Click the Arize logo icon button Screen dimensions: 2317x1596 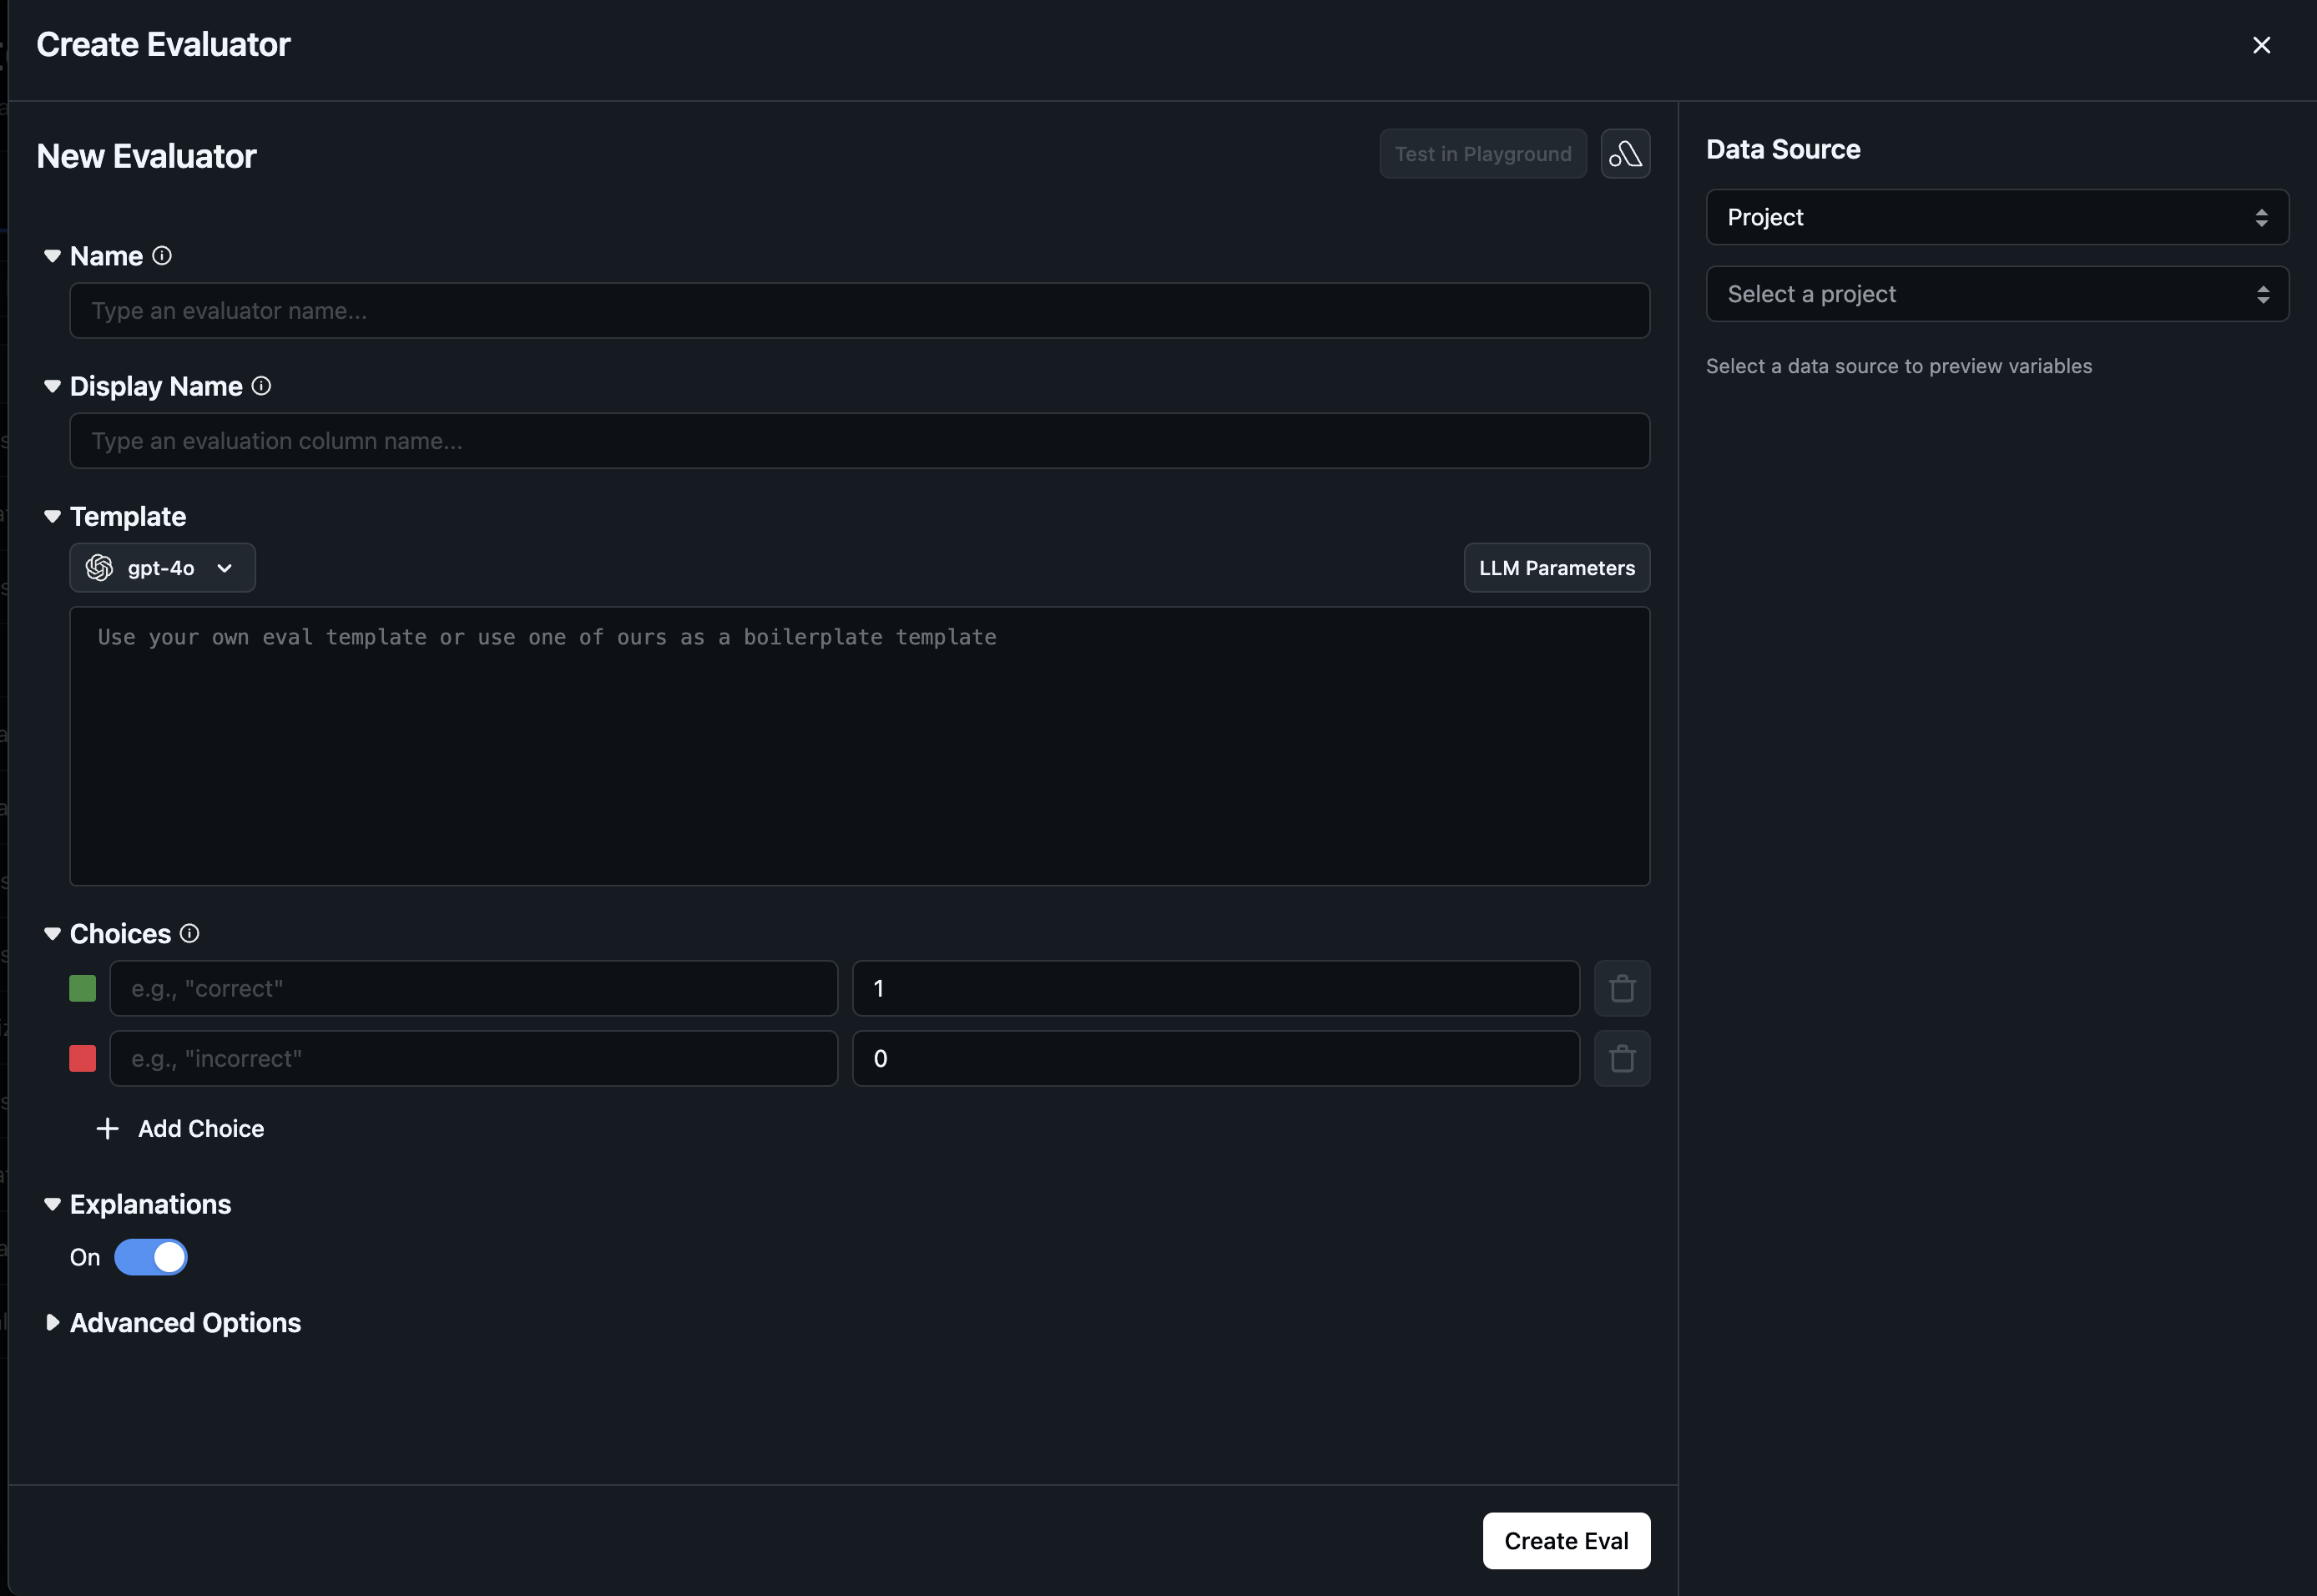pyautogui.click(x=1625, y=154)
